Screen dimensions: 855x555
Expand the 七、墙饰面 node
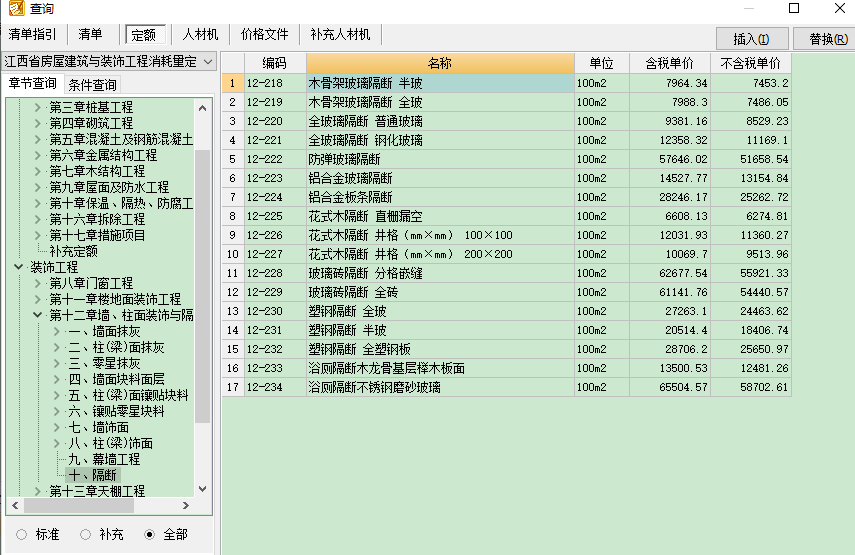(57, 427)
